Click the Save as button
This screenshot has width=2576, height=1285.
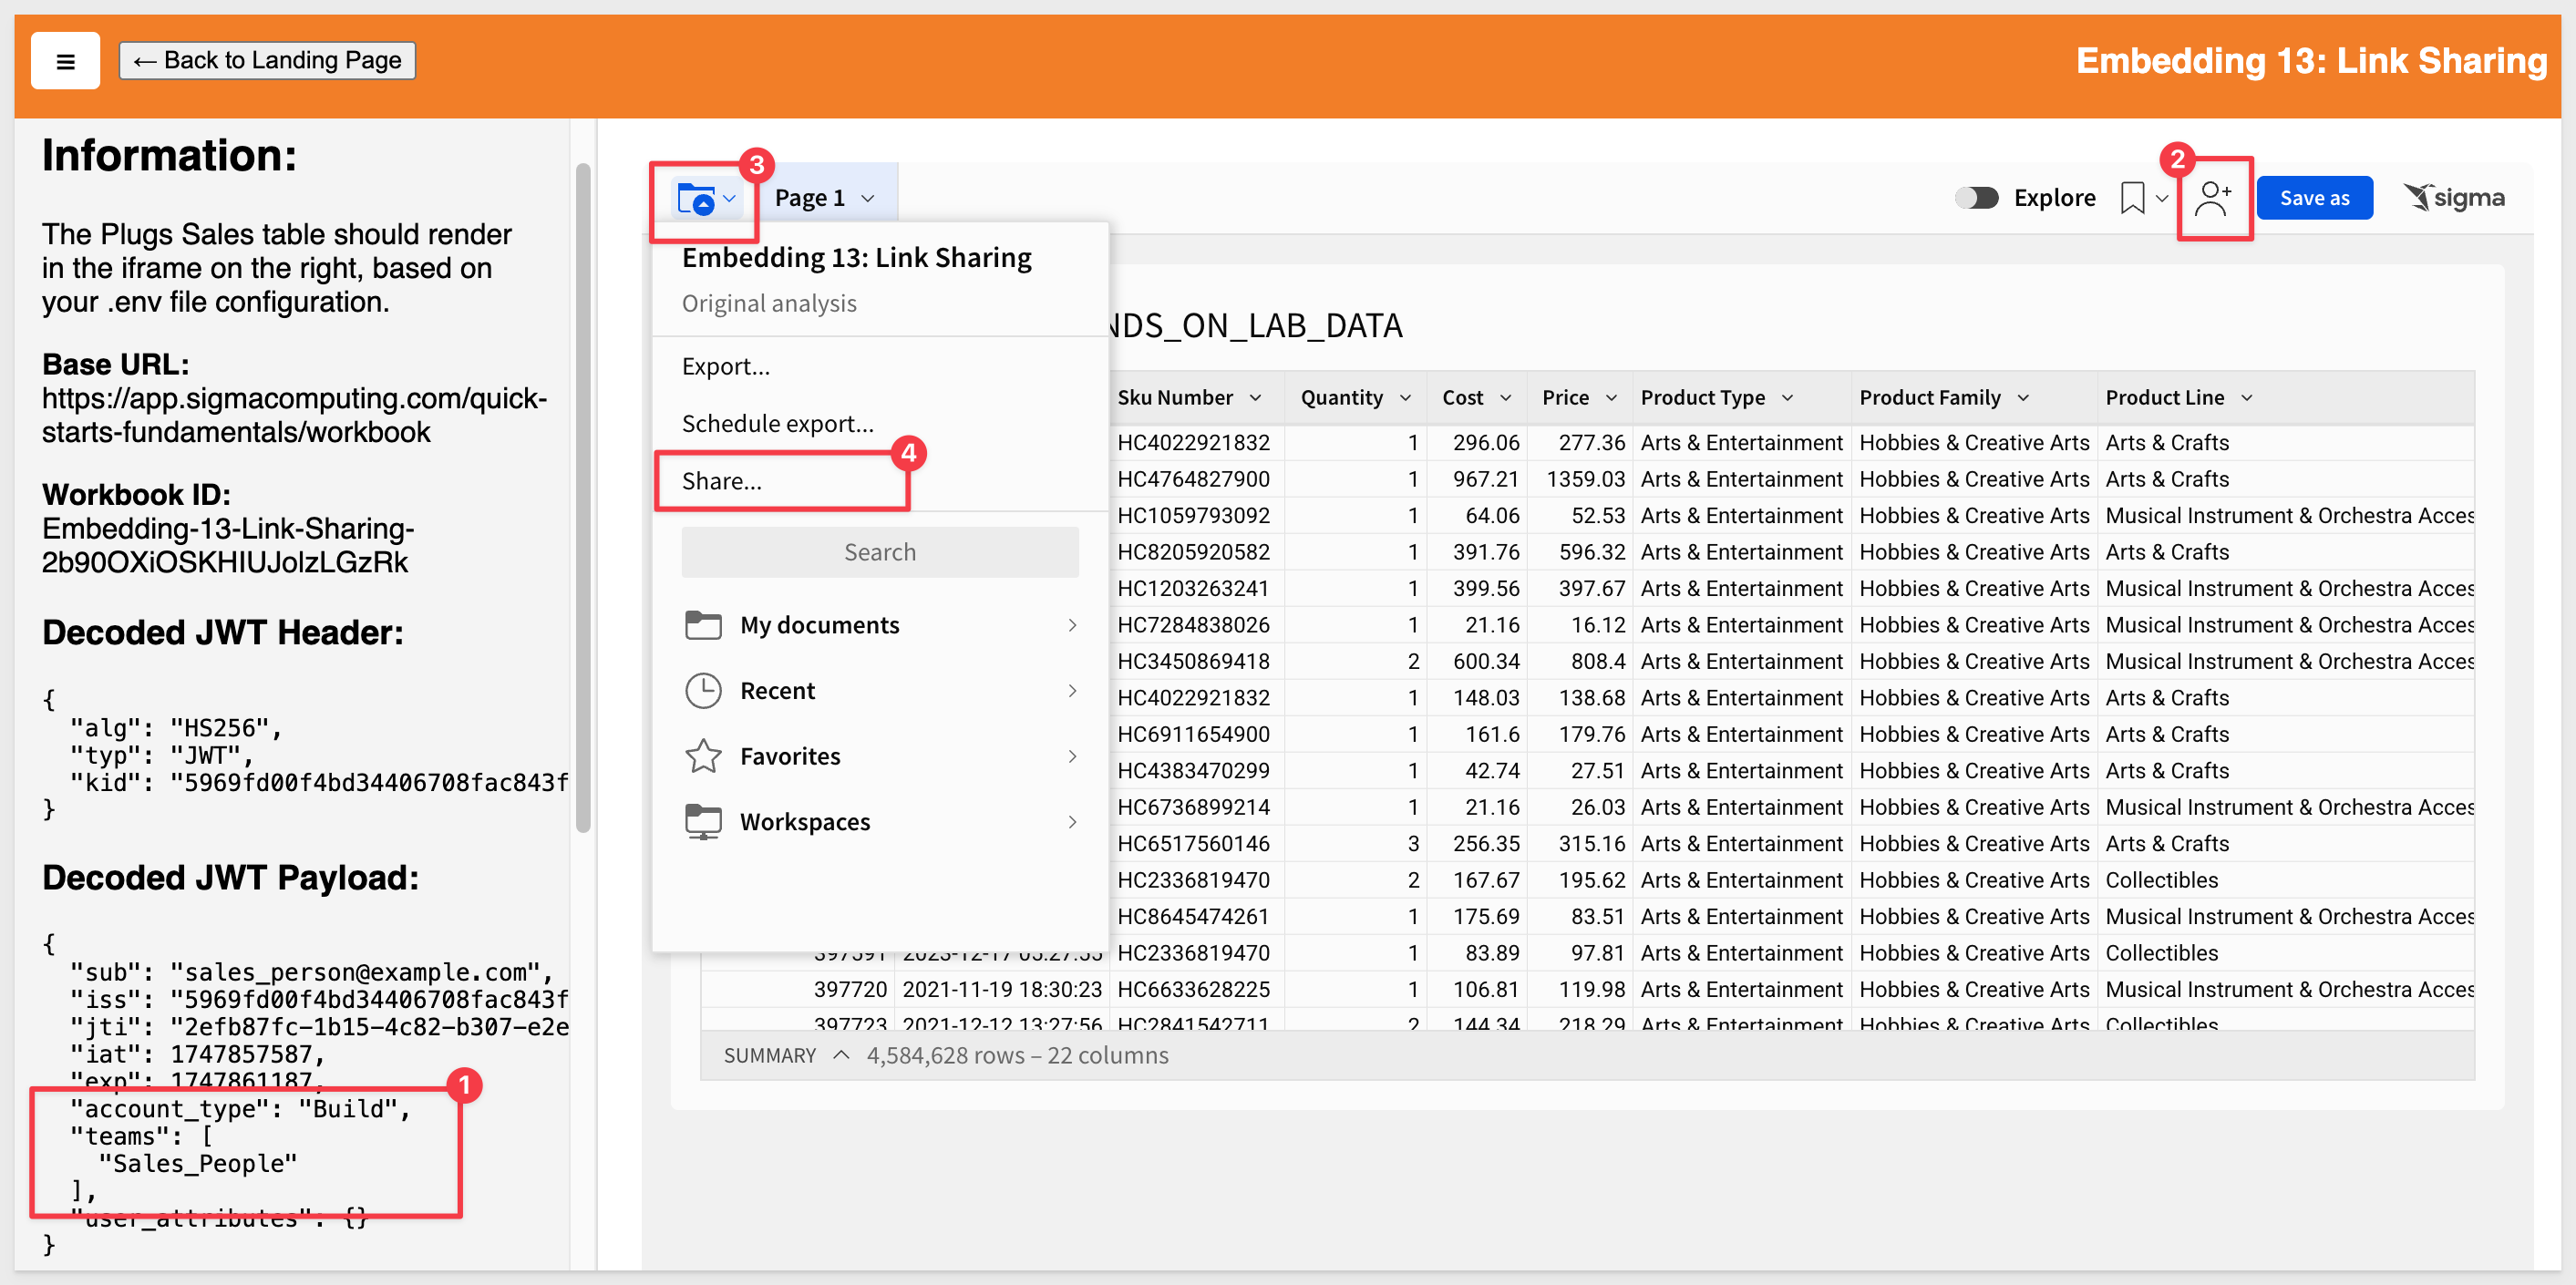point(2314,198)
